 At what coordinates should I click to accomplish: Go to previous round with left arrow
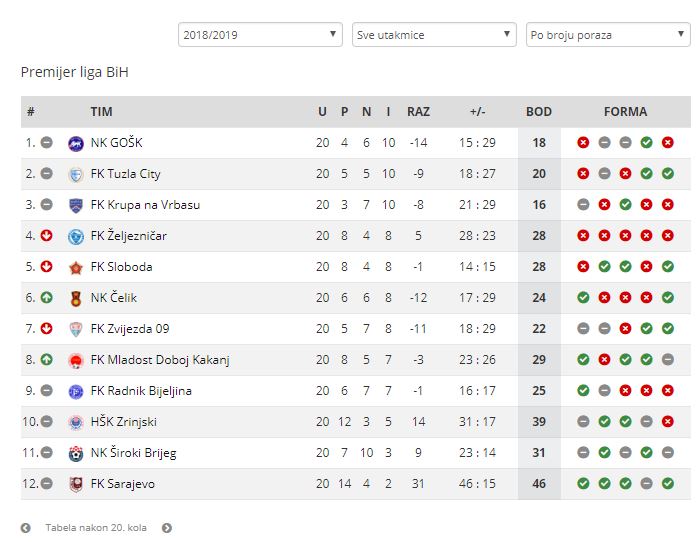click(26, 528)
